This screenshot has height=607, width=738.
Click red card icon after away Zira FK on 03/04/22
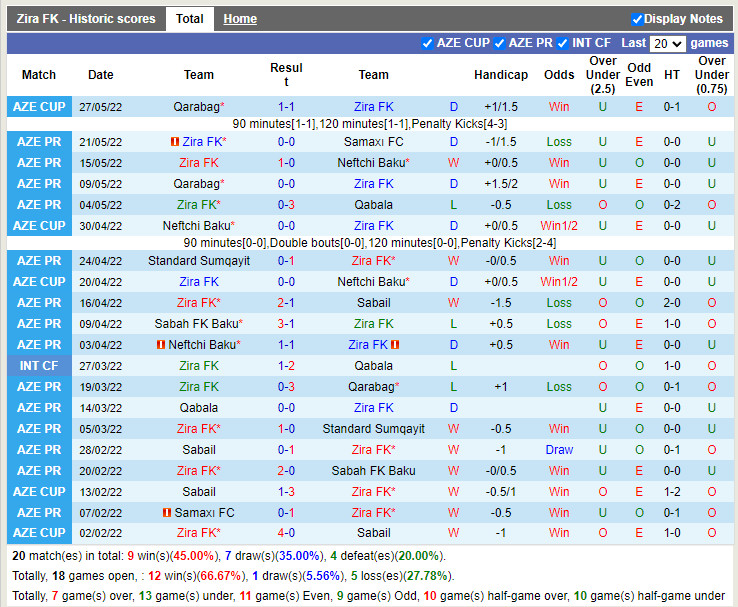click(x=396, y=345)
